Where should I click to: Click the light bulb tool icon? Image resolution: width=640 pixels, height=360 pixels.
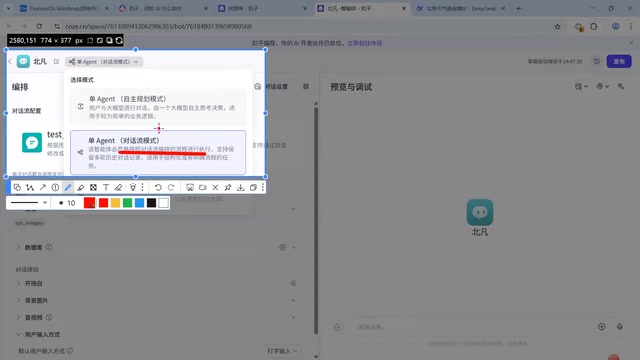coord(133,187)
